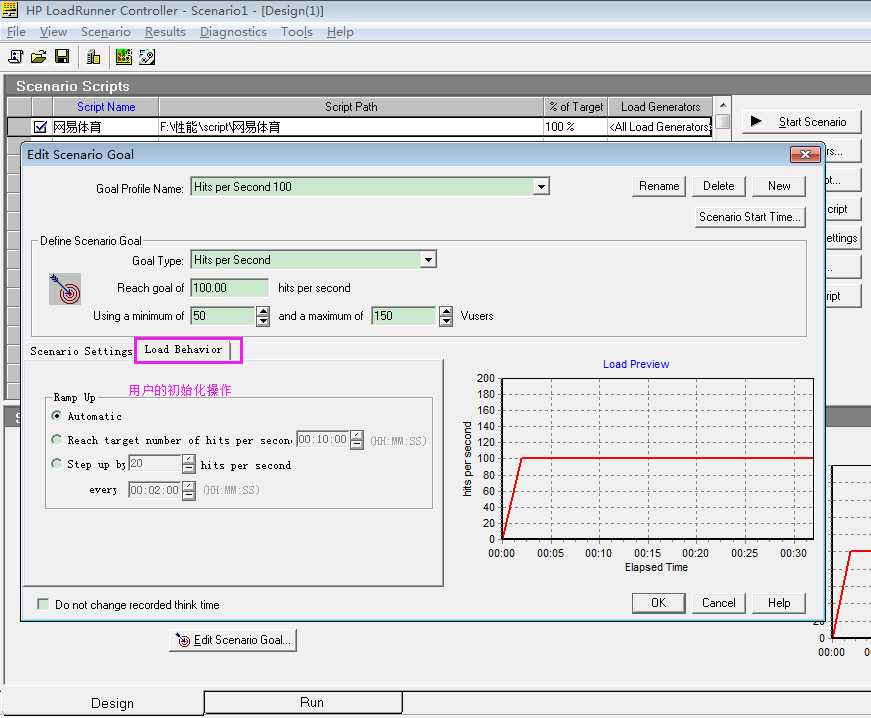
Task: Enable Do not change recorded think time
Action: click(42, 604)
